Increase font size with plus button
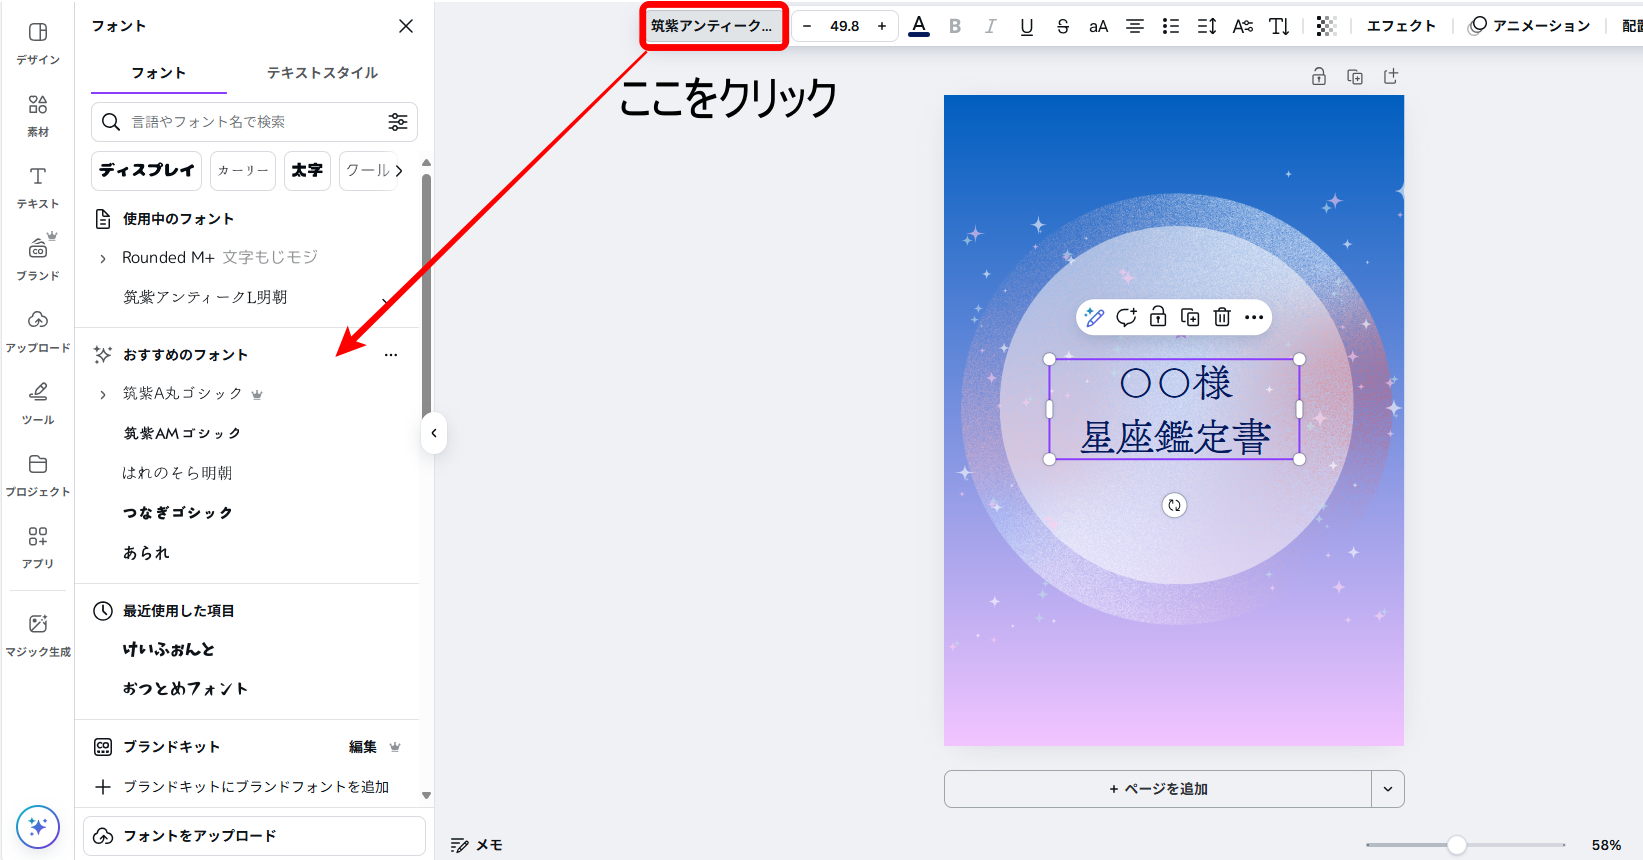The height and width of the screenshot is (860, 1643). tap(882, 26)
